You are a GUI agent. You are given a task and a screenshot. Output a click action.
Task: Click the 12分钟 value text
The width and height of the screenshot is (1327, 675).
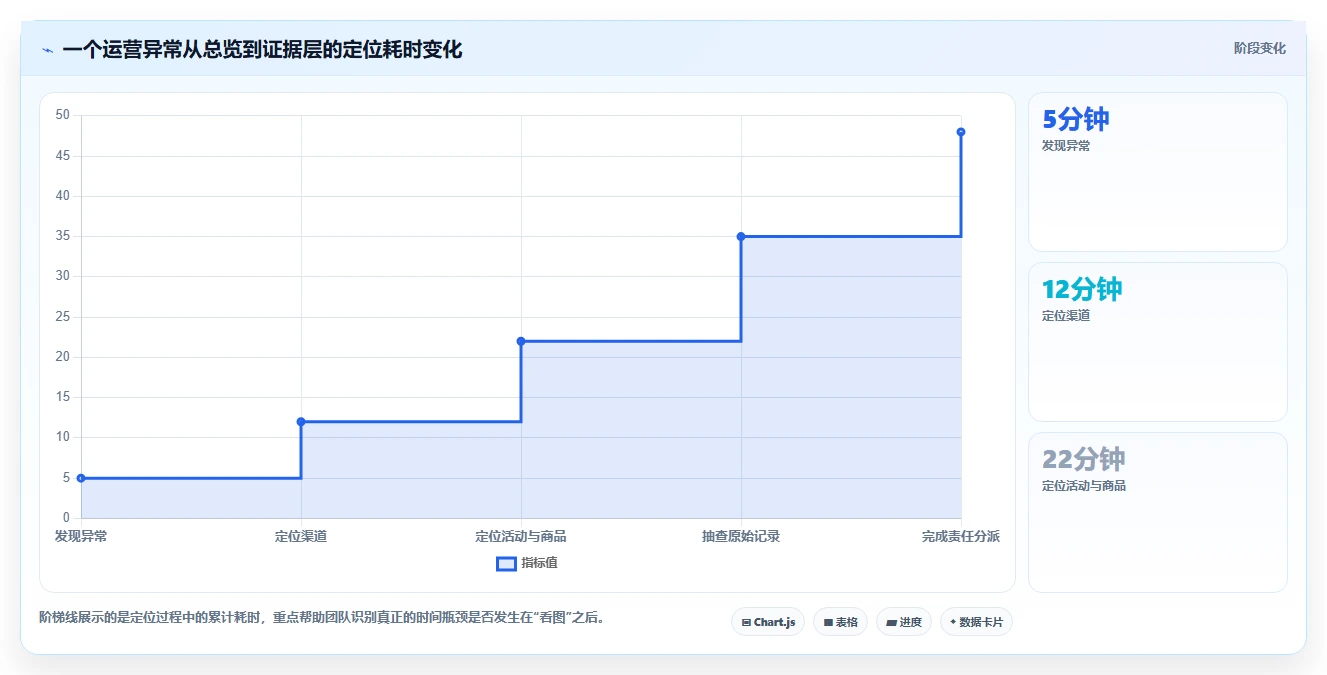(x=1082, y=289)
